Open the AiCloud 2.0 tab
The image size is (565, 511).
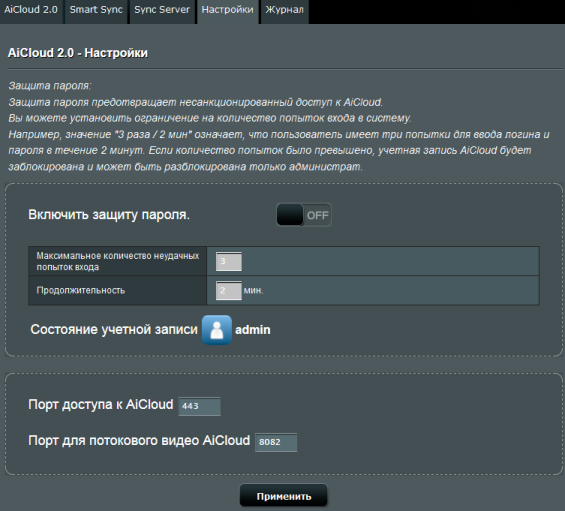pyautogui.click(x=31, y=11)
